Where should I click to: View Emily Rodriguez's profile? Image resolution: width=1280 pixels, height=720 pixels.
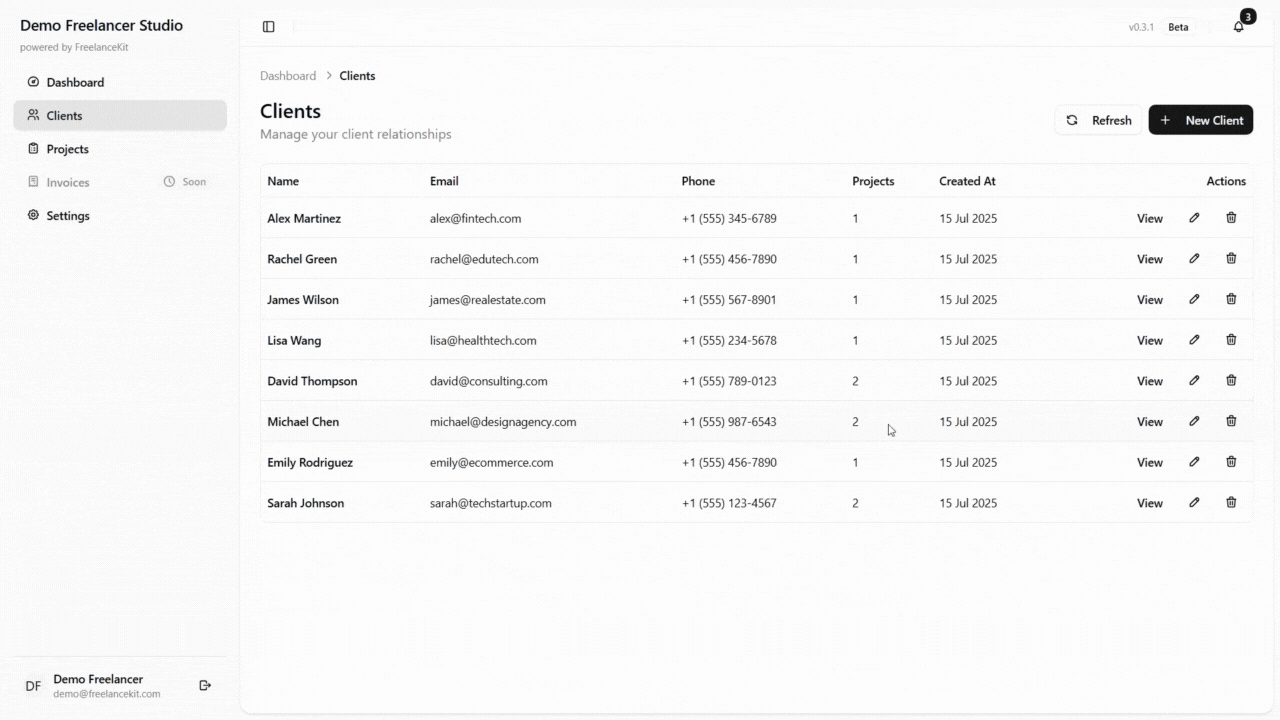tap(1149, 462)
